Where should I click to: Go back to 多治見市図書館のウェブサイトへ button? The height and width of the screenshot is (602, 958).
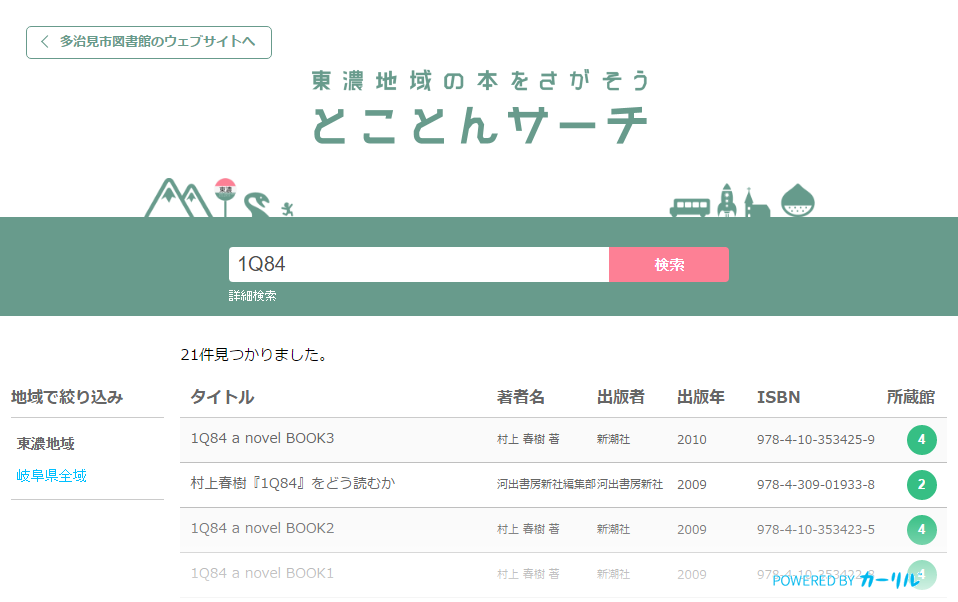pos(148,42)
